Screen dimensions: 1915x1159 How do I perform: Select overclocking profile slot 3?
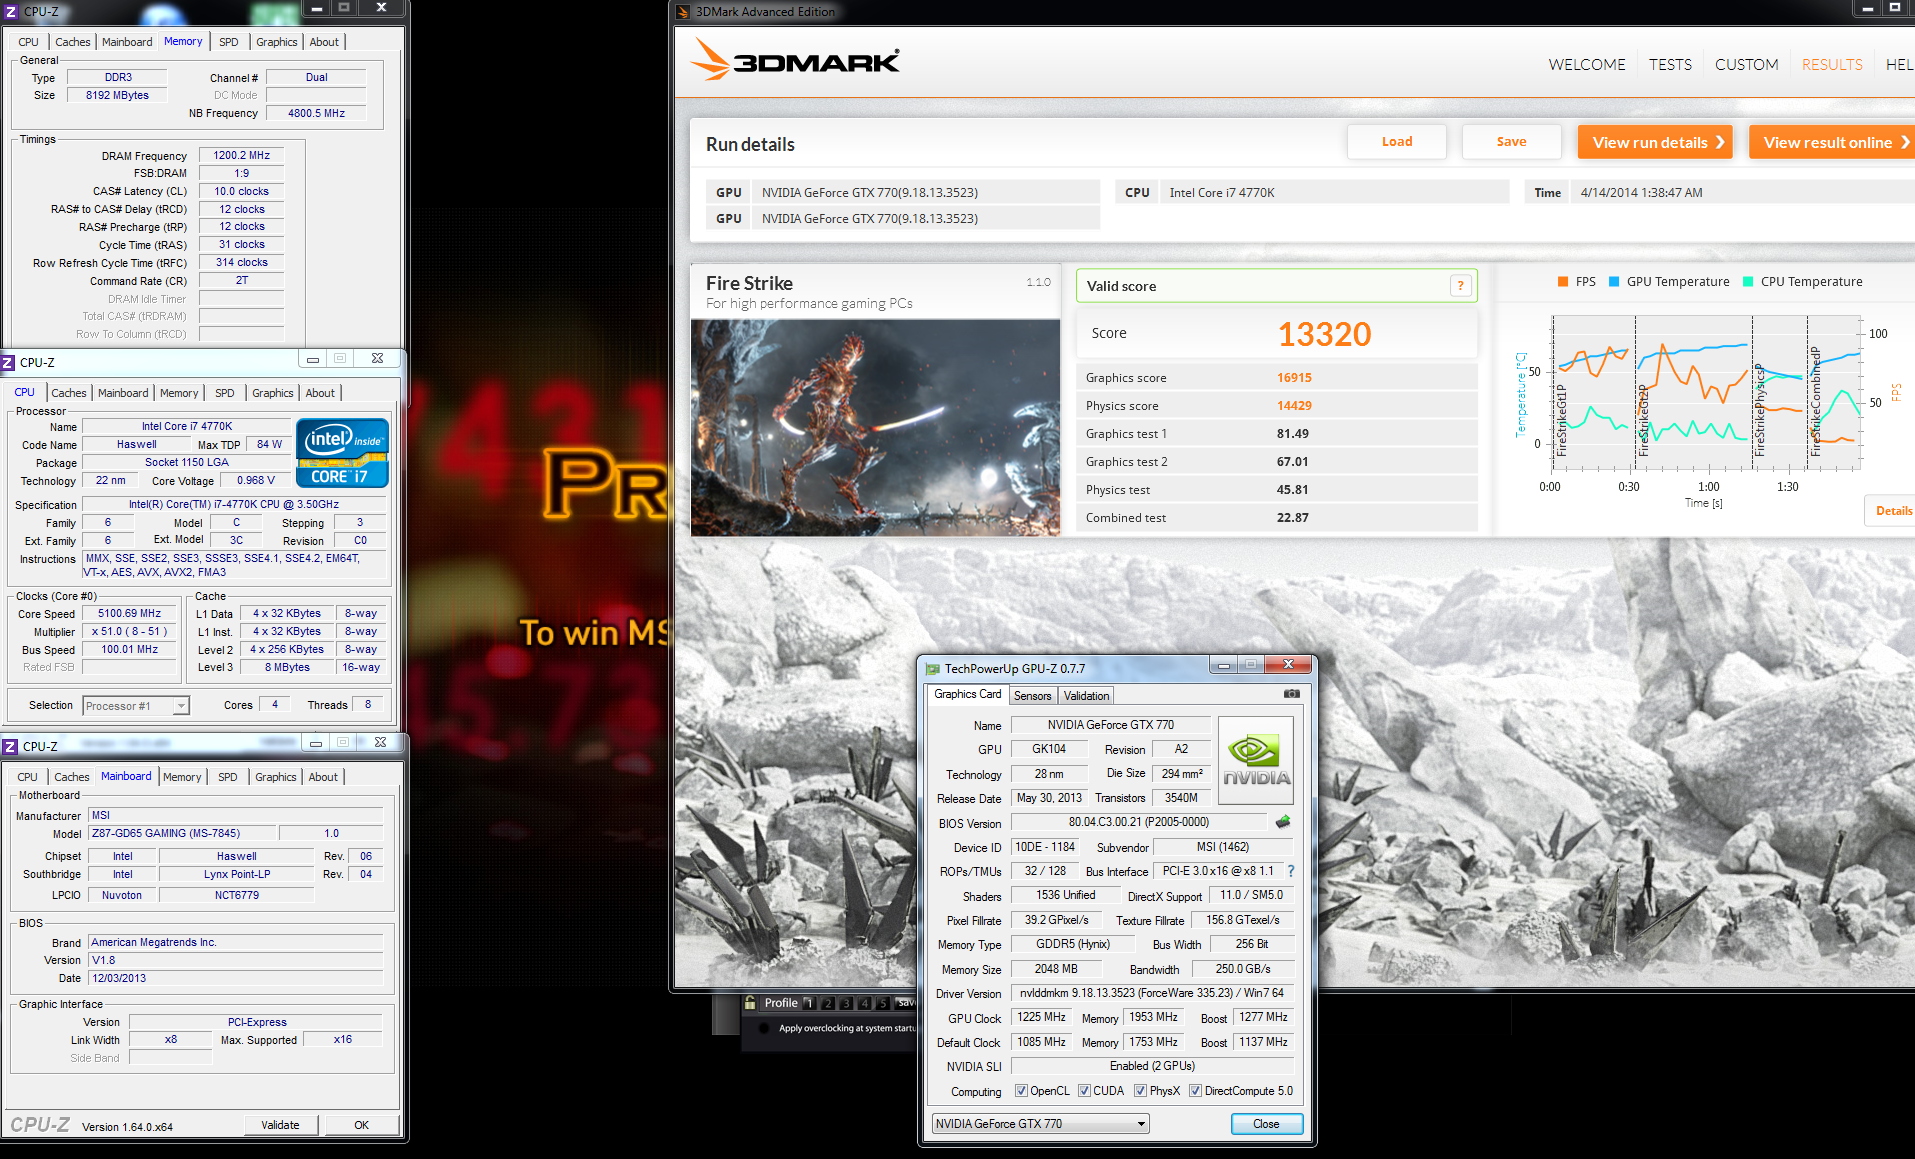tap(846, 1003)
